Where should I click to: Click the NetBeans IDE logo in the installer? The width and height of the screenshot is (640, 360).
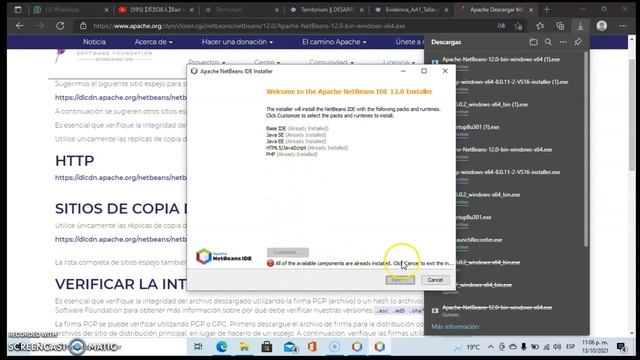(224, 256)
